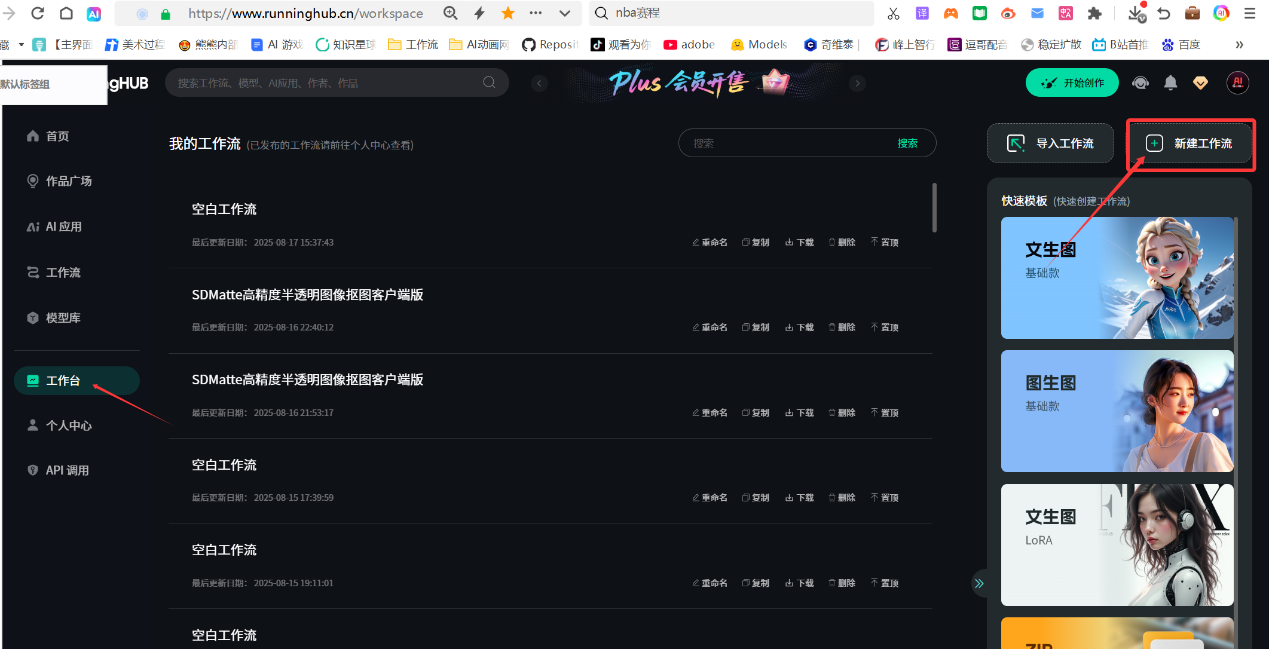Click the magnifier icon in top search bar
Image resolution: width=1269 pixels, height=649 pixels.
489,83
